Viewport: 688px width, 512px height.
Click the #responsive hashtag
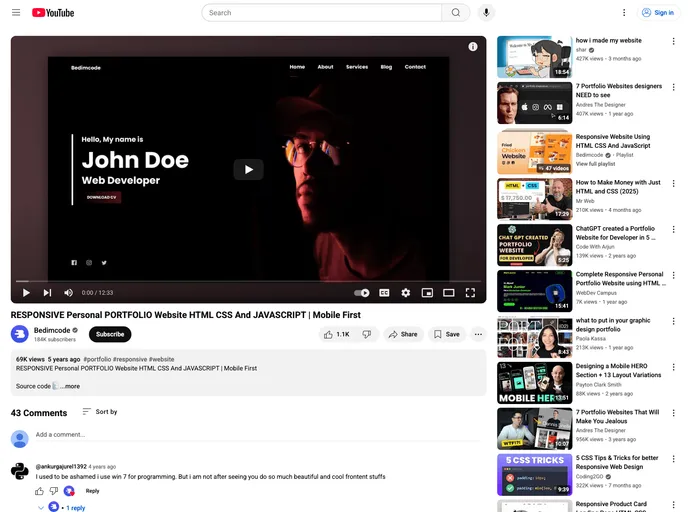coord(130,359)
